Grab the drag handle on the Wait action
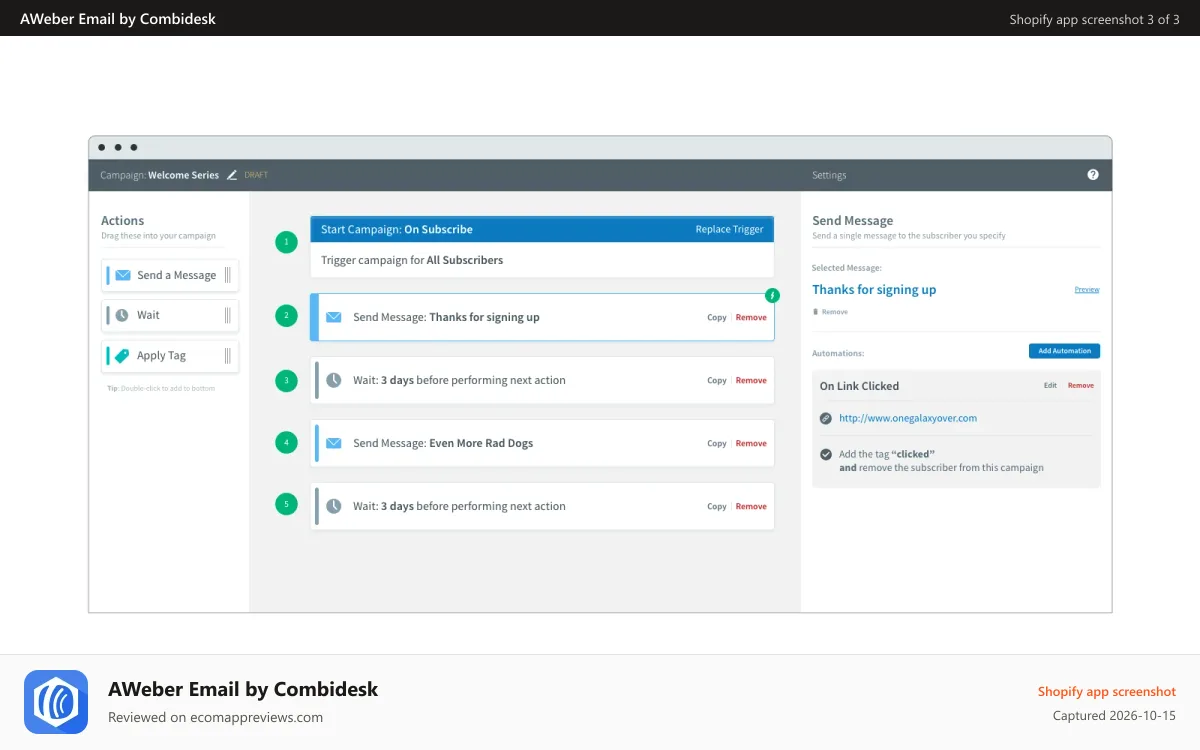 click(x=228, y=315)
